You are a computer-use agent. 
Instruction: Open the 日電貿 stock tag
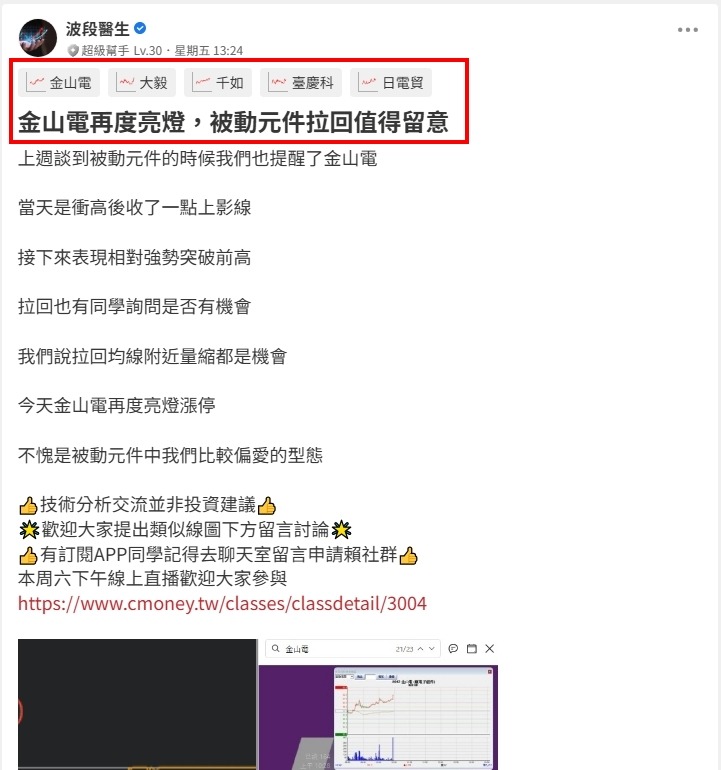click(x=391, y=82)
